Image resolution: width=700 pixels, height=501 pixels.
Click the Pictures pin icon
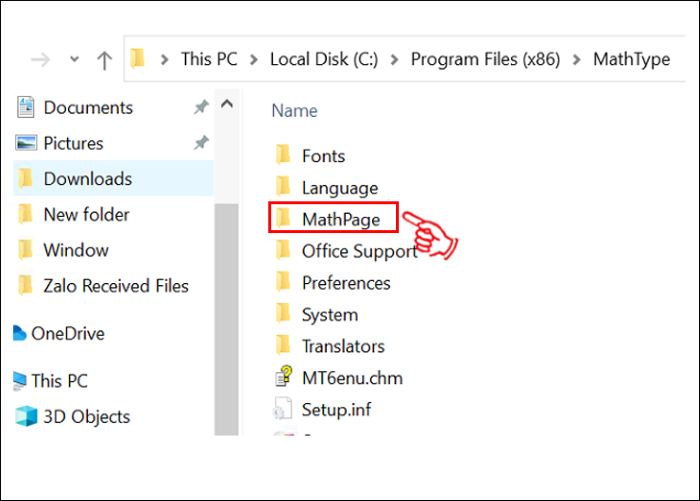200,143
